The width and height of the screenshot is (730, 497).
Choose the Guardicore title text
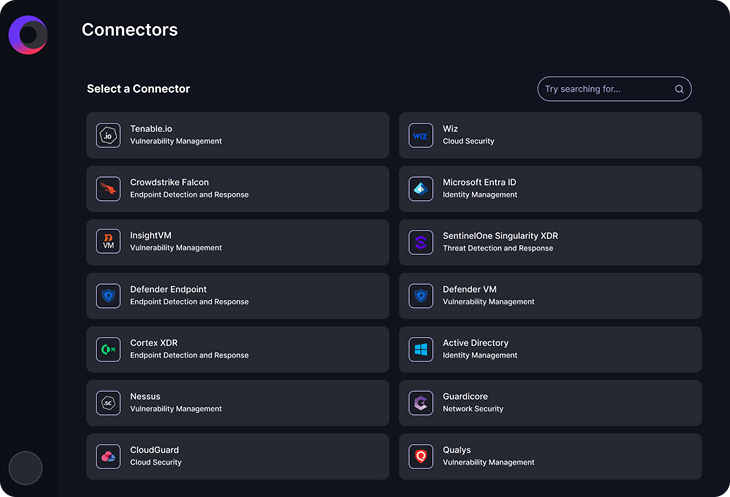465,396
